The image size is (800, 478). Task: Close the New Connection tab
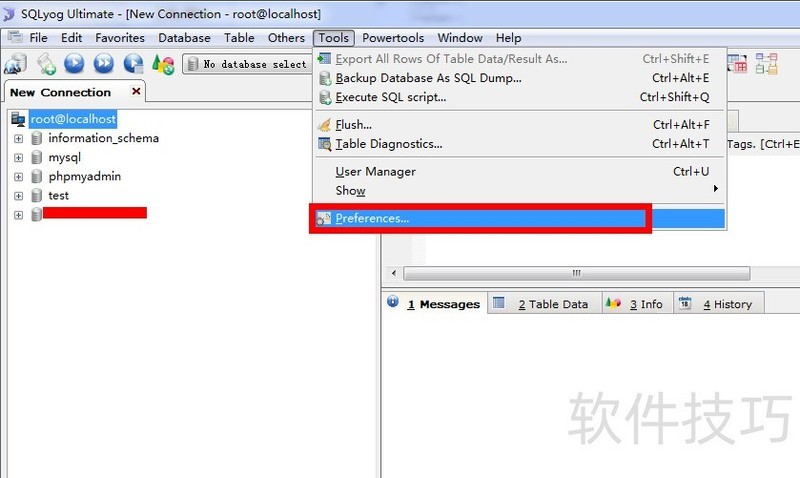coord(136,91)
